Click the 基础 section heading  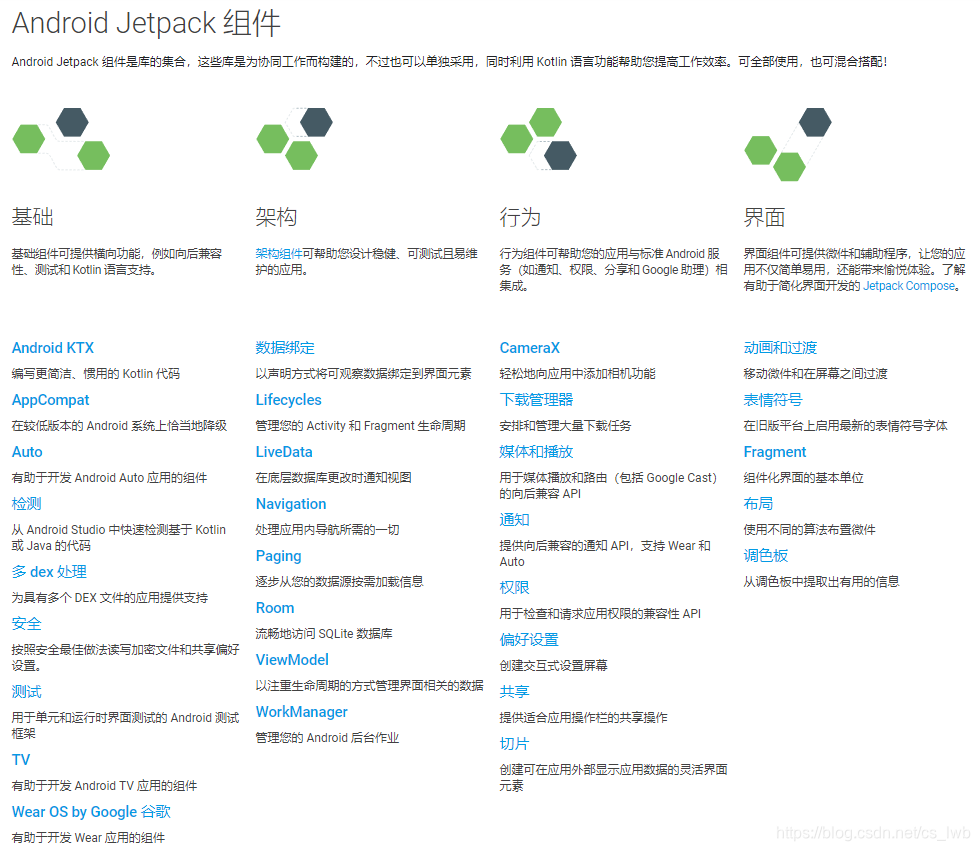click(32, 217)
